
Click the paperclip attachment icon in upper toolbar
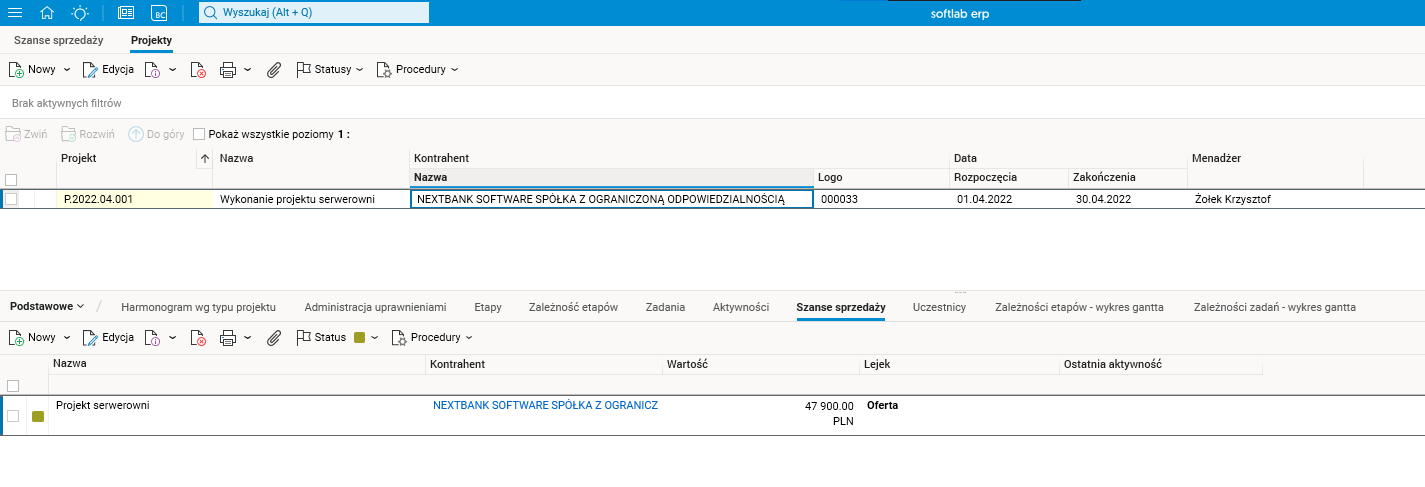click(273, 70)
